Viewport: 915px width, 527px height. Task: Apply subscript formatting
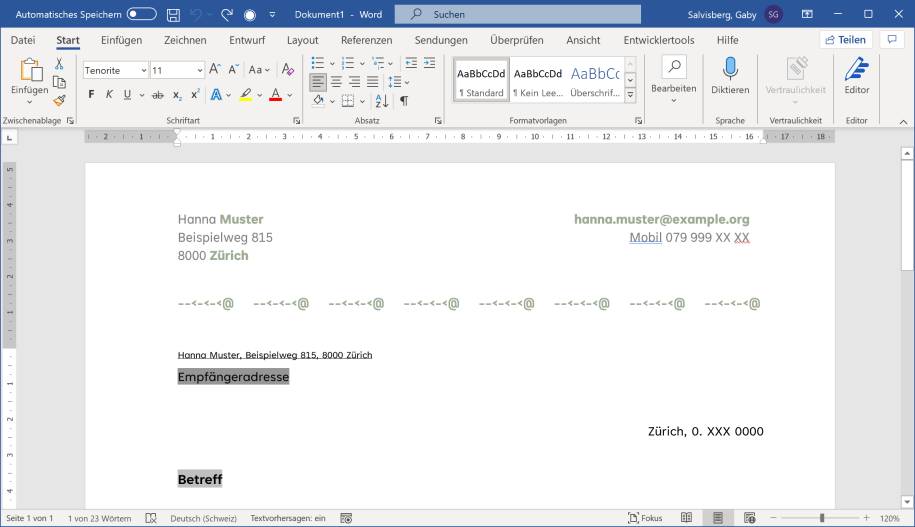(x=177, y=95)
